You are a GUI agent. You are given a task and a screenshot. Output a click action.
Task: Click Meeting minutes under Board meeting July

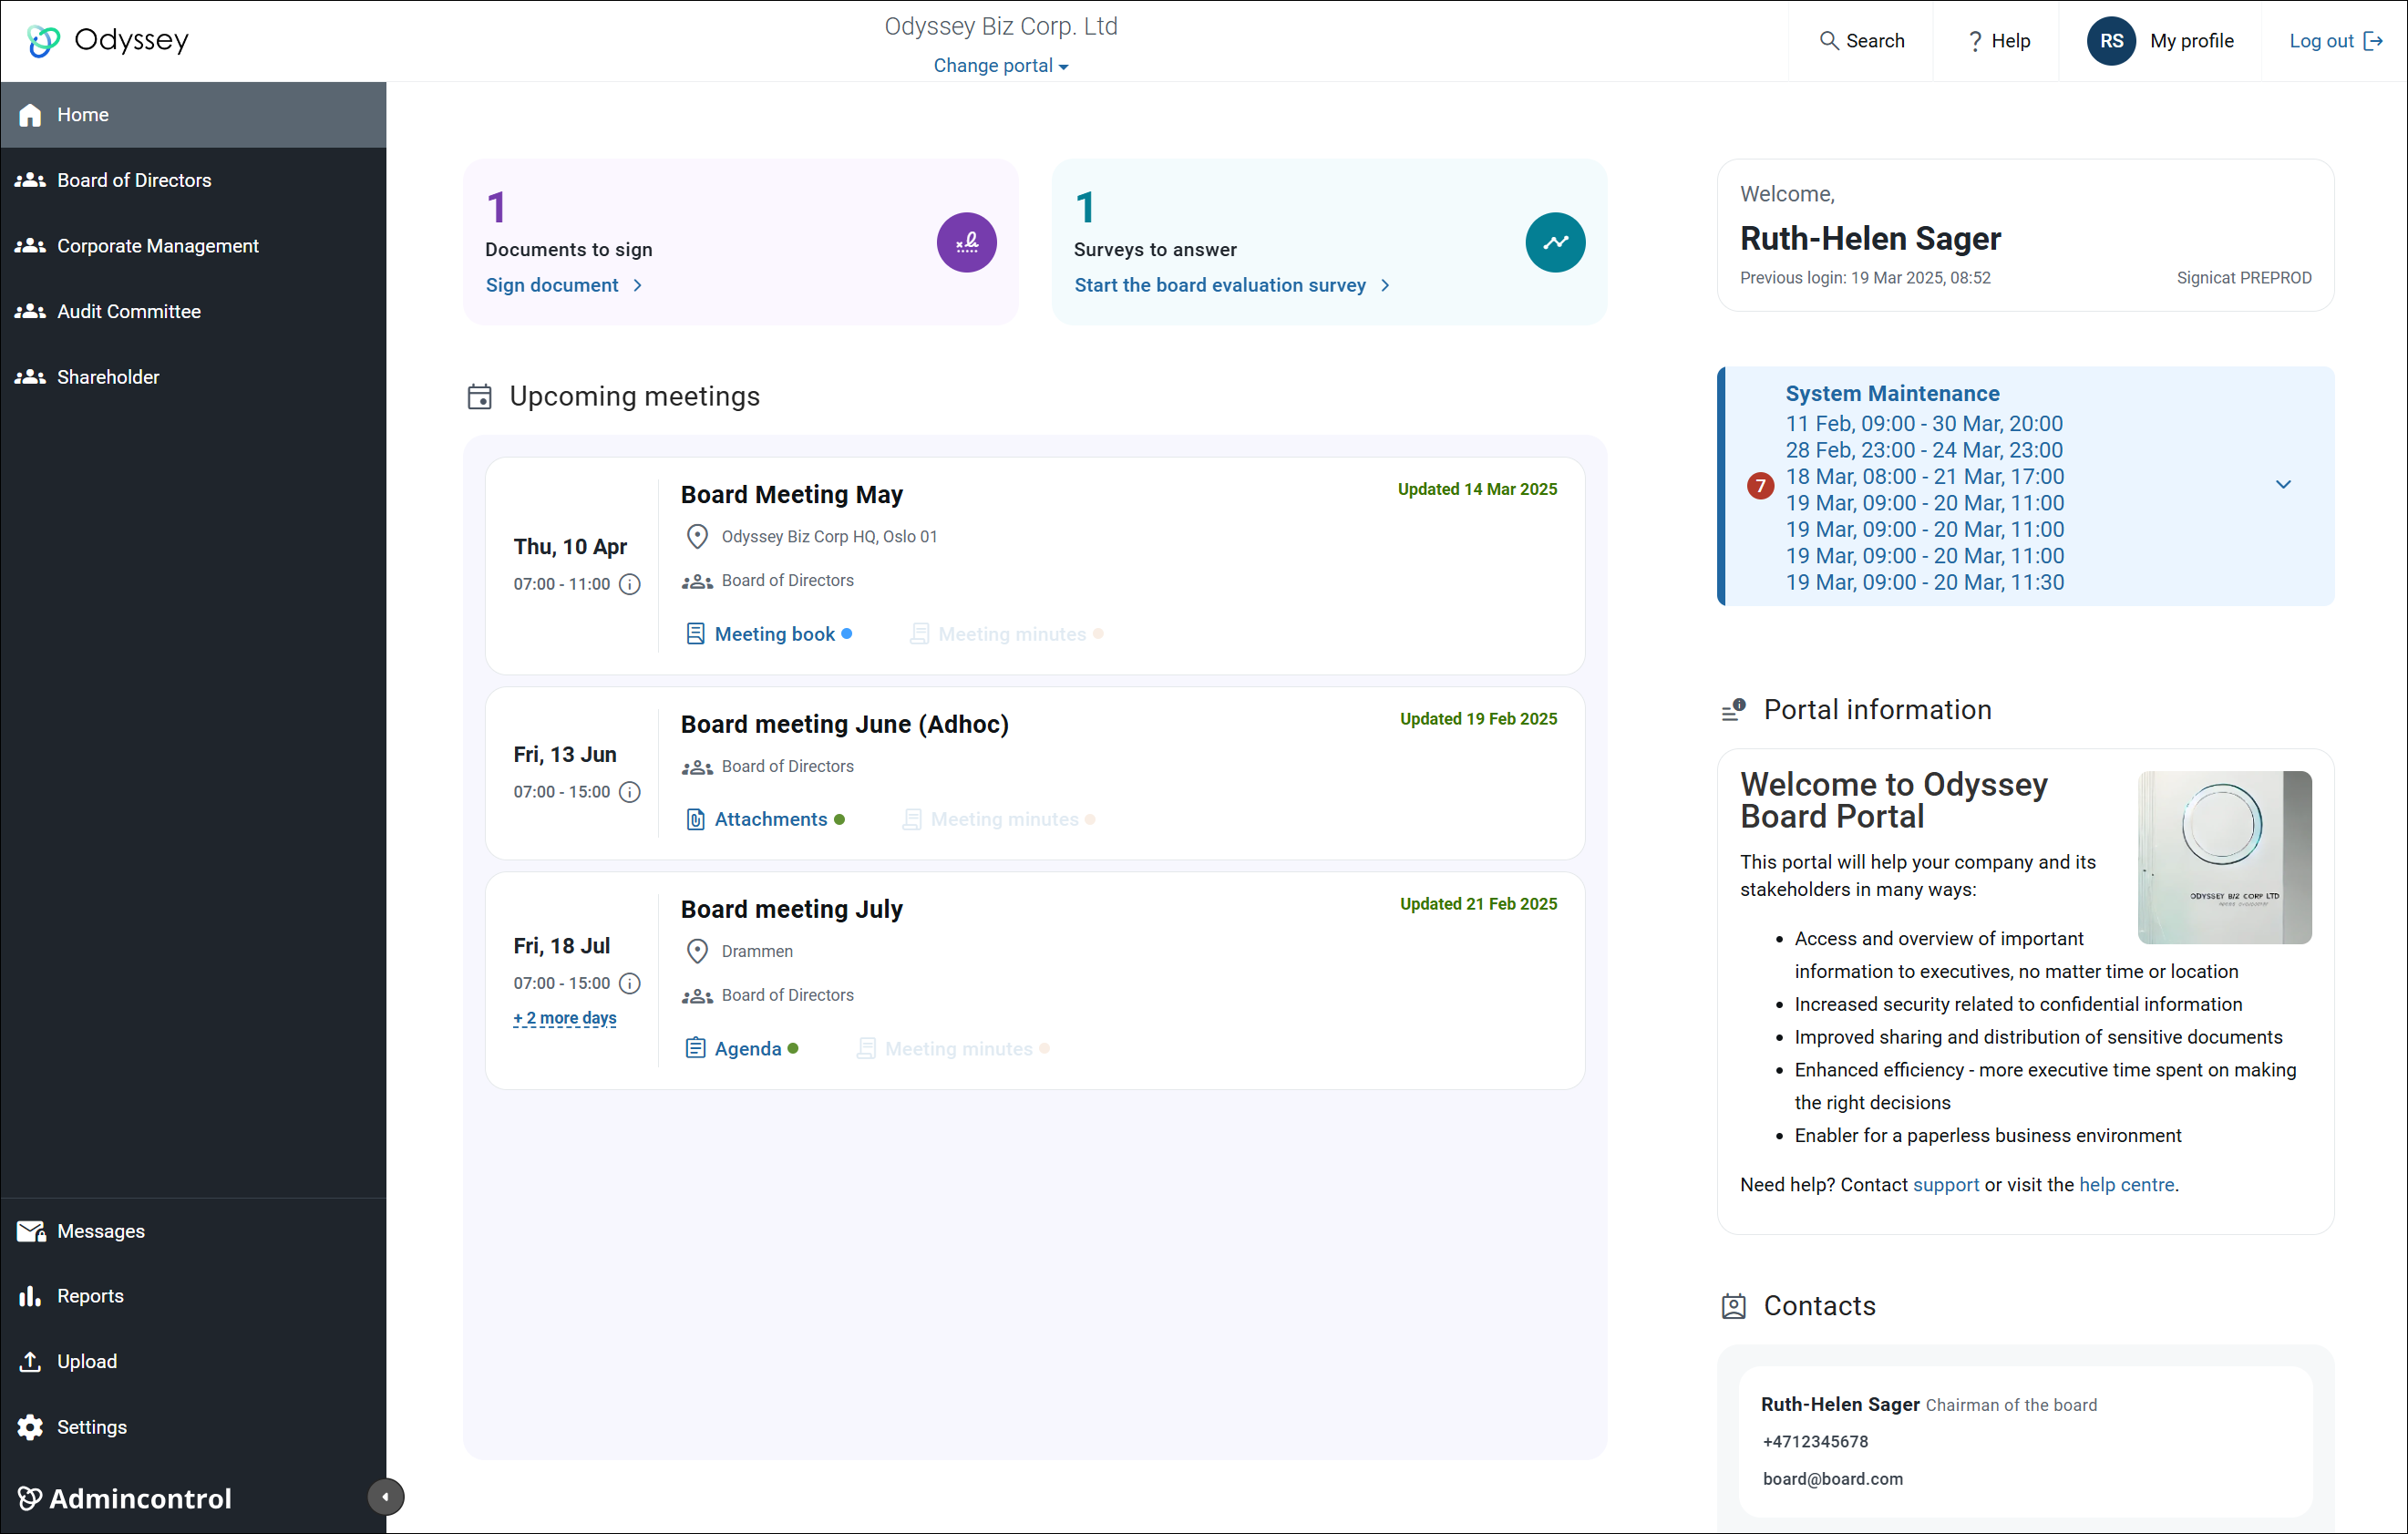[x=952, y=1048]
